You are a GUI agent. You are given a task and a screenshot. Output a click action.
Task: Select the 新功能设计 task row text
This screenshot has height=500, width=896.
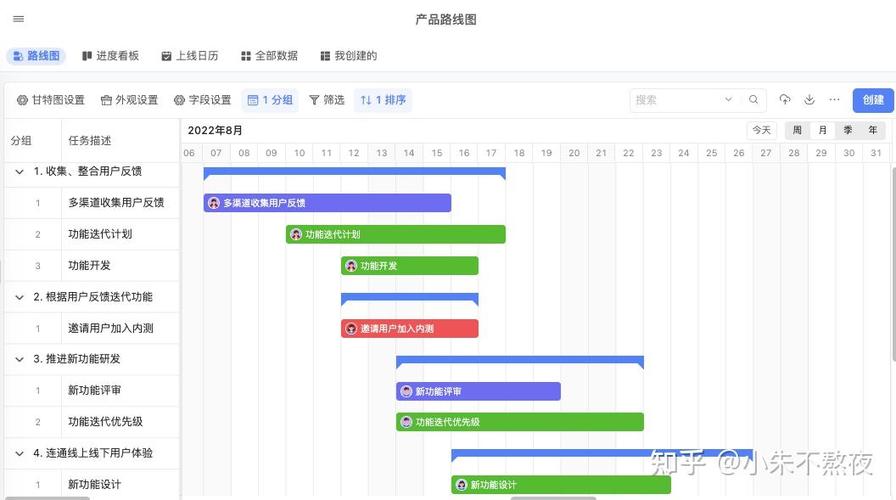94,485
